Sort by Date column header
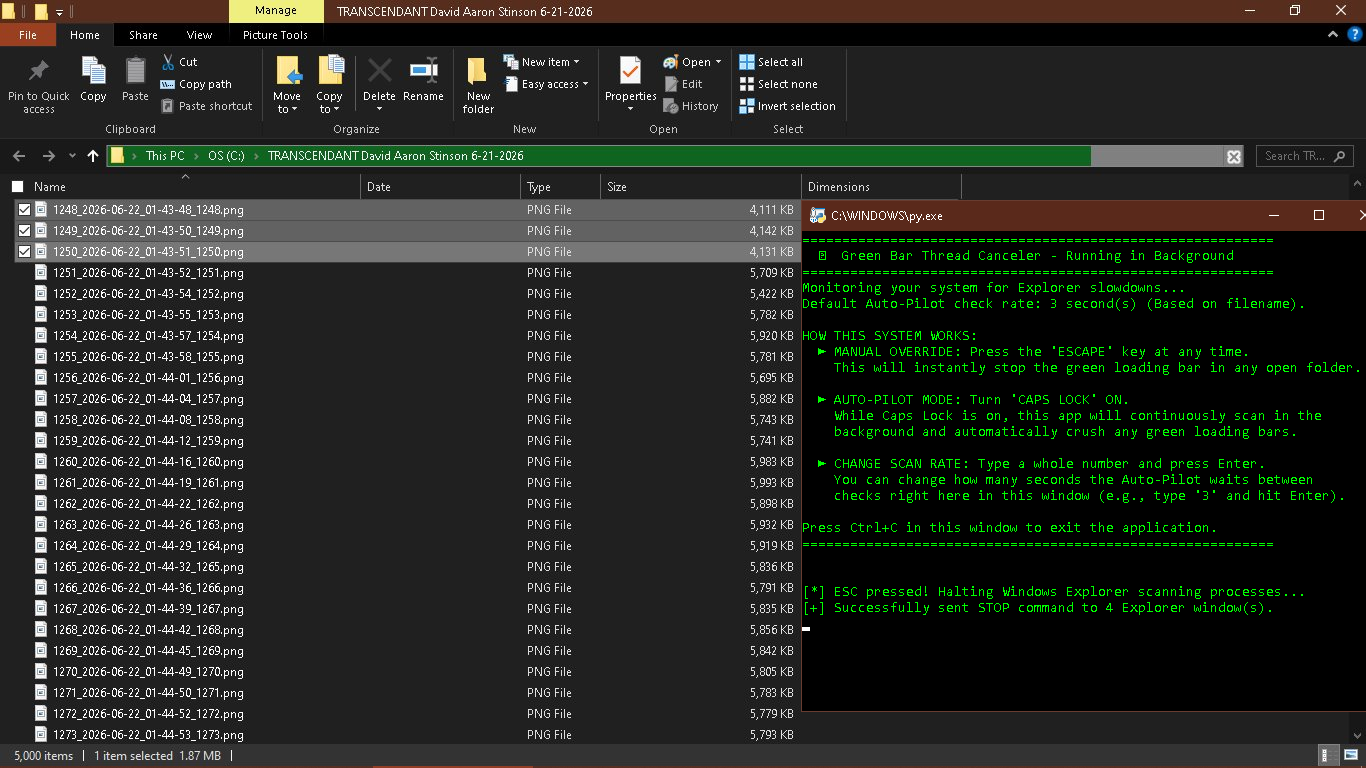The image size is (1366, 768). click(440, 187)
